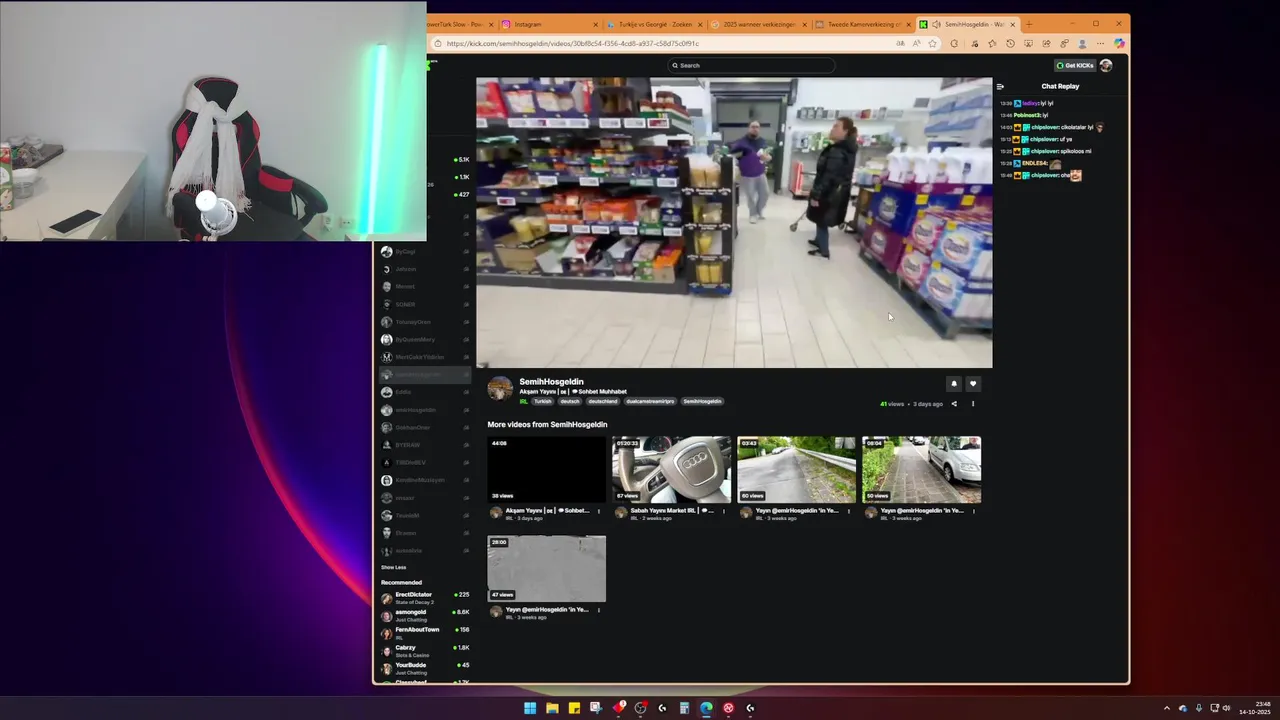Open the 03:43 road video thumbnail
This screenshot has height=720, width=1280.
[x=796, y=469]
